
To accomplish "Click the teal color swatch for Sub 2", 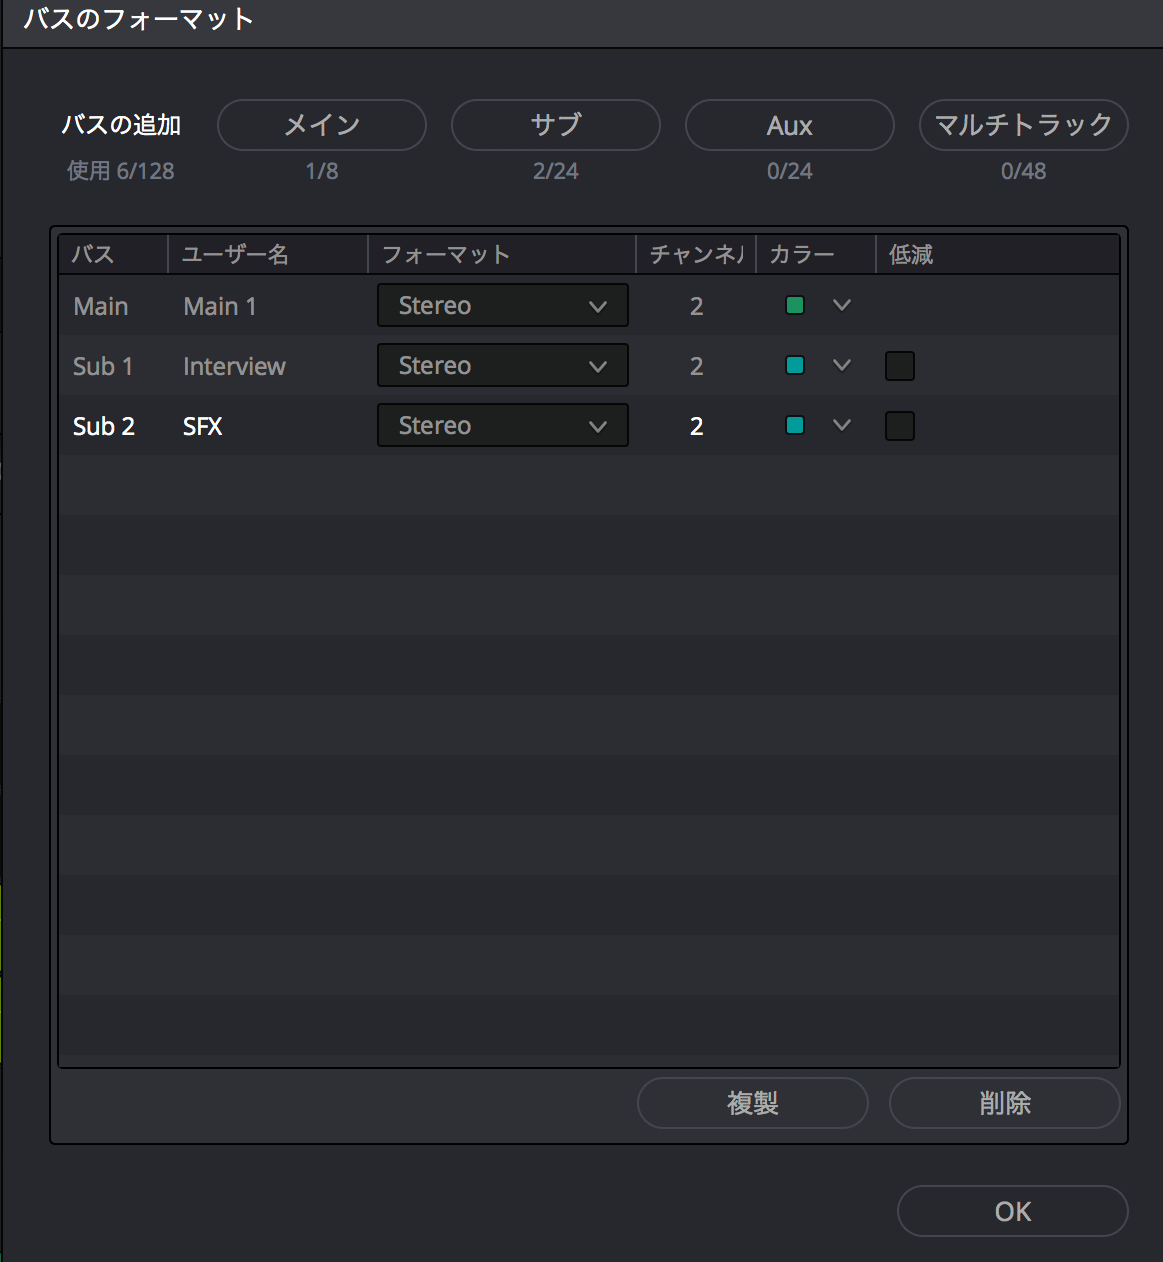I will [x=795, y=426].
